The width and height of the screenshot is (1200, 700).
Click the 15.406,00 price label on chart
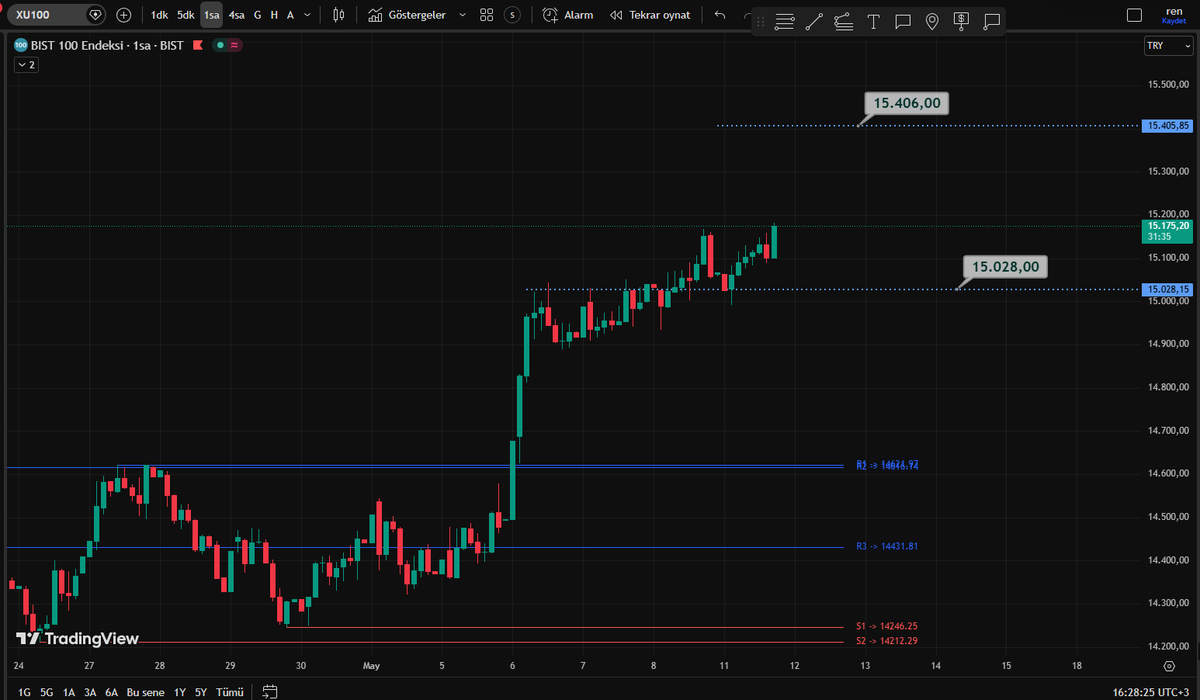pos(906,102)
